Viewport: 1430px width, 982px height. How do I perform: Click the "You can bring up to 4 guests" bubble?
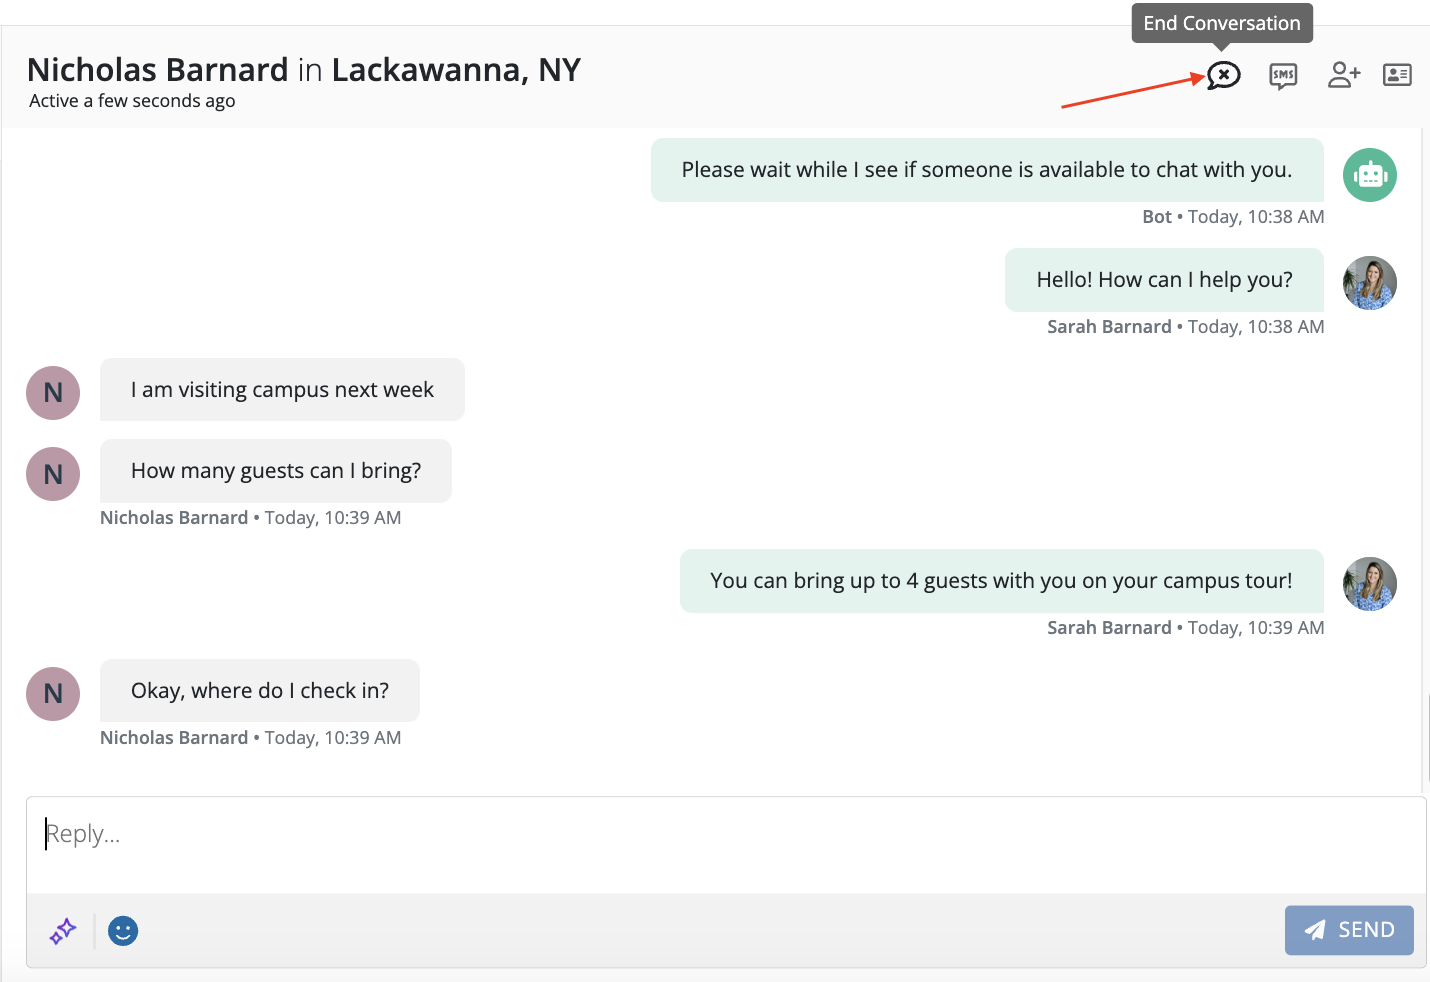[1001, 581]
